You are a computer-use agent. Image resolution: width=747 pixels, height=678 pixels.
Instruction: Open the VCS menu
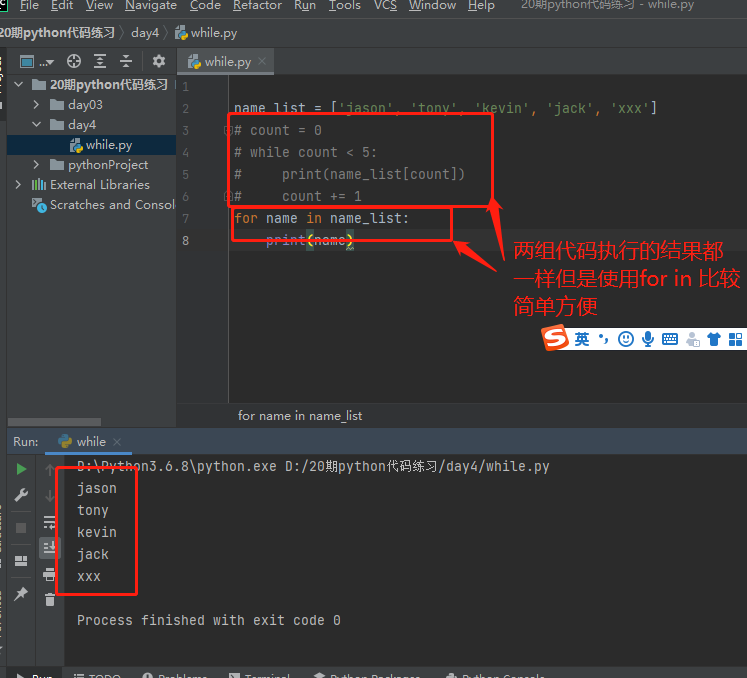[x=385, y=5]
